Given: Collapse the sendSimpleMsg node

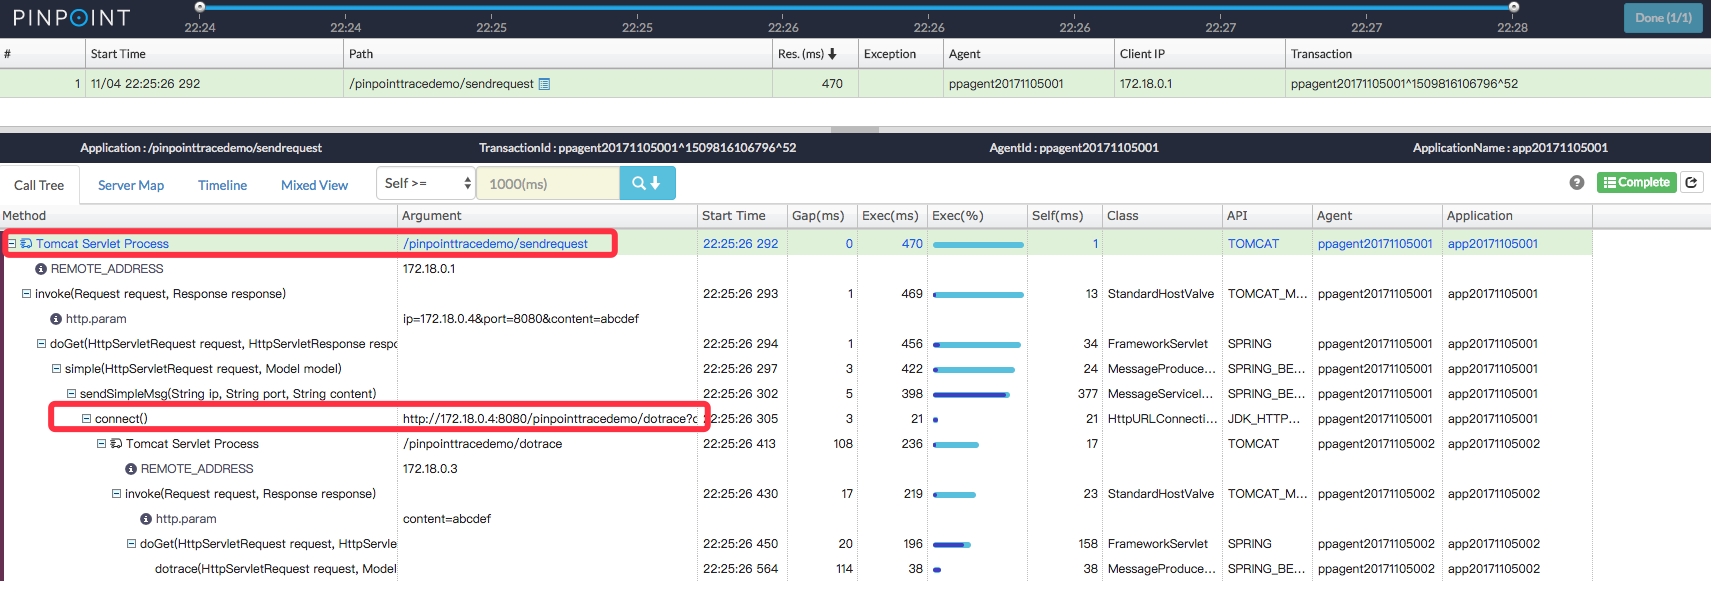Looking at the screenshot, I should (x=72, y=394).
